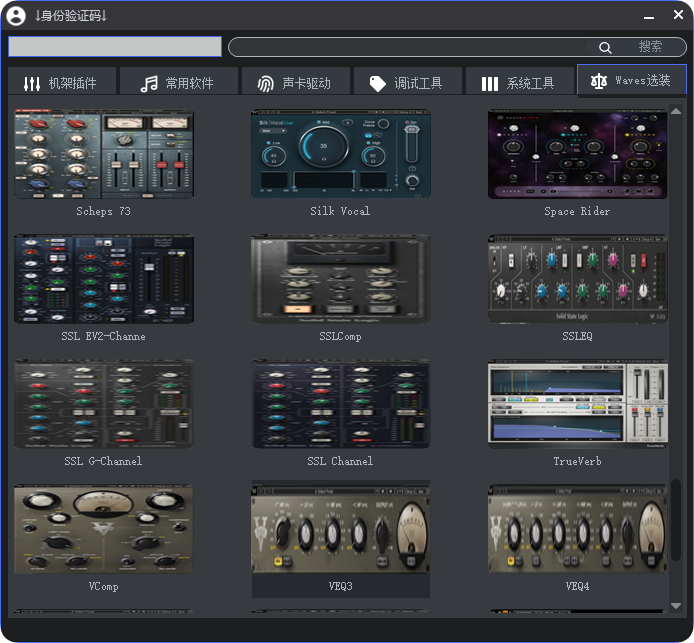
Task: Click the "SSL Channel" label
Action: click(x=340, y=461)
